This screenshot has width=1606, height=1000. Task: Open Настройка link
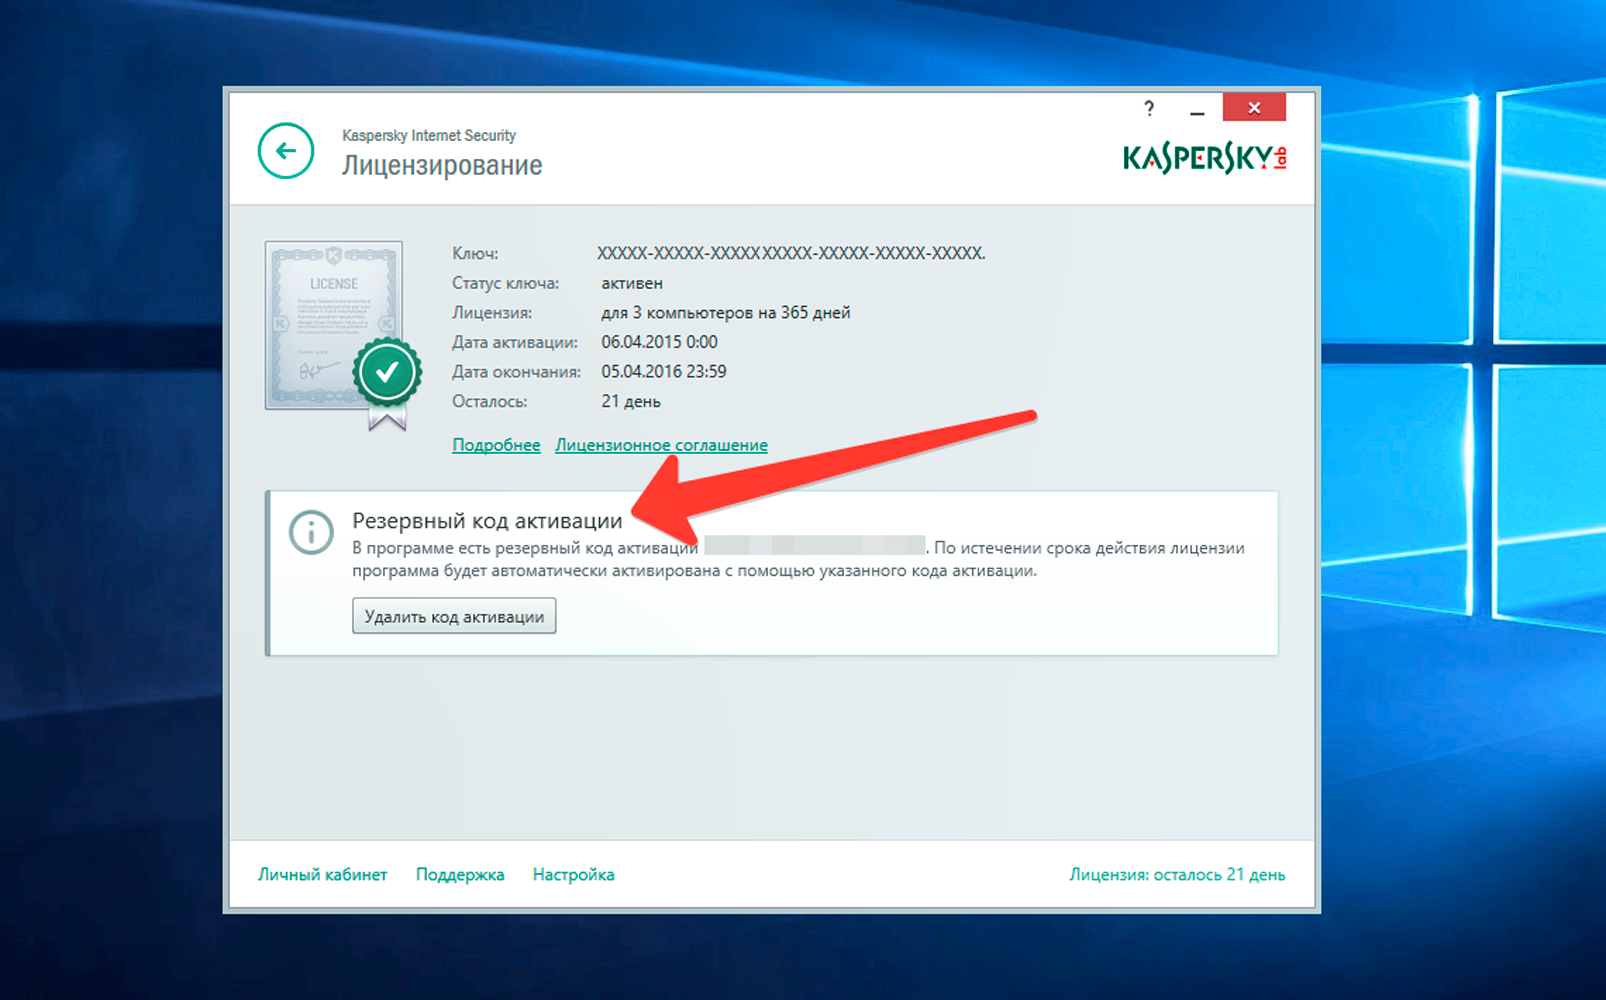pos(573,874)
